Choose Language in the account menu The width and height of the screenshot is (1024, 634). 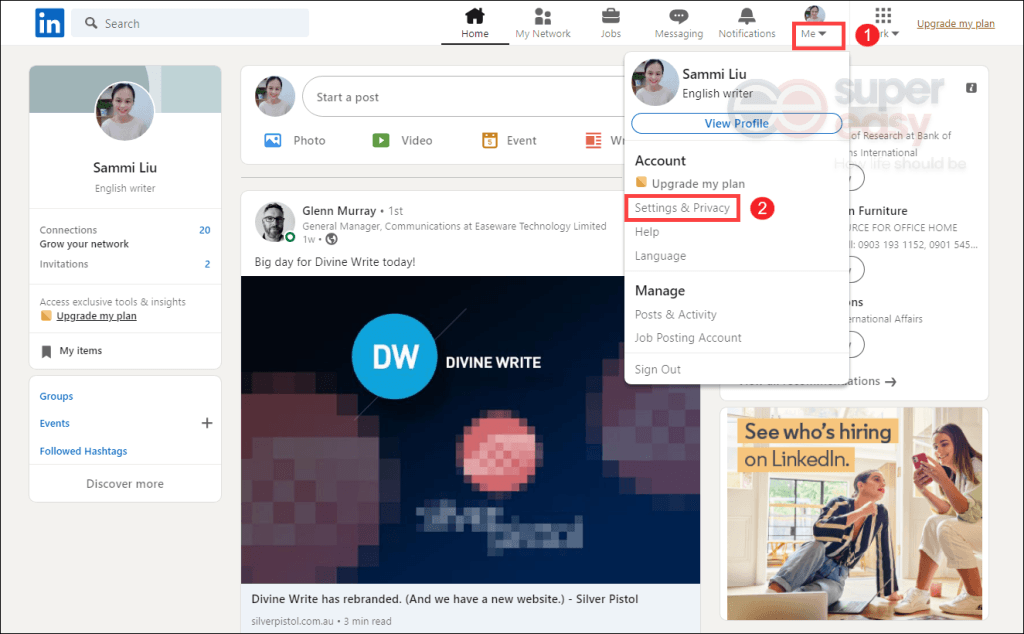660,256
